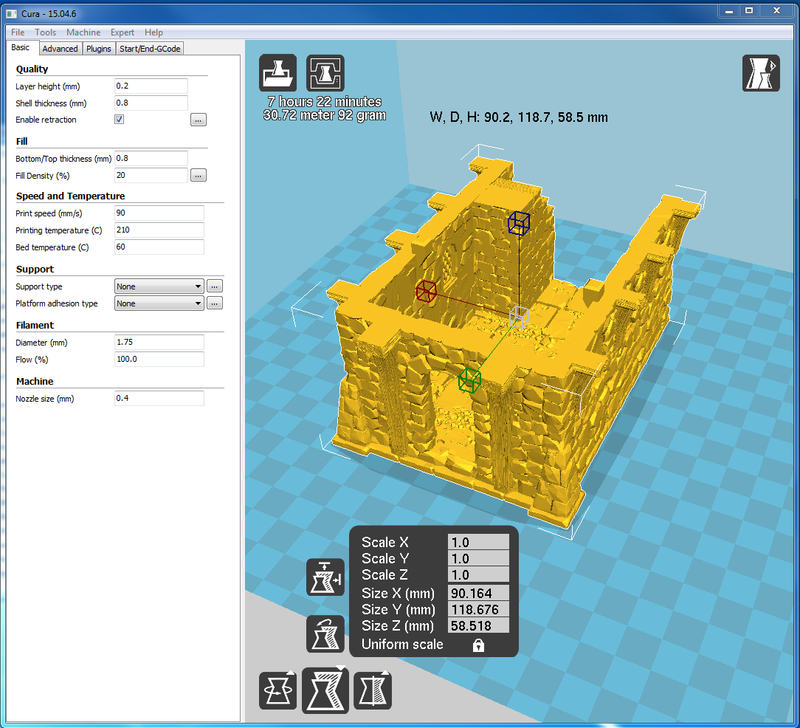Close the Cura window
The image size is (800, 728).
pyautogui.click(x=777, y=10)
